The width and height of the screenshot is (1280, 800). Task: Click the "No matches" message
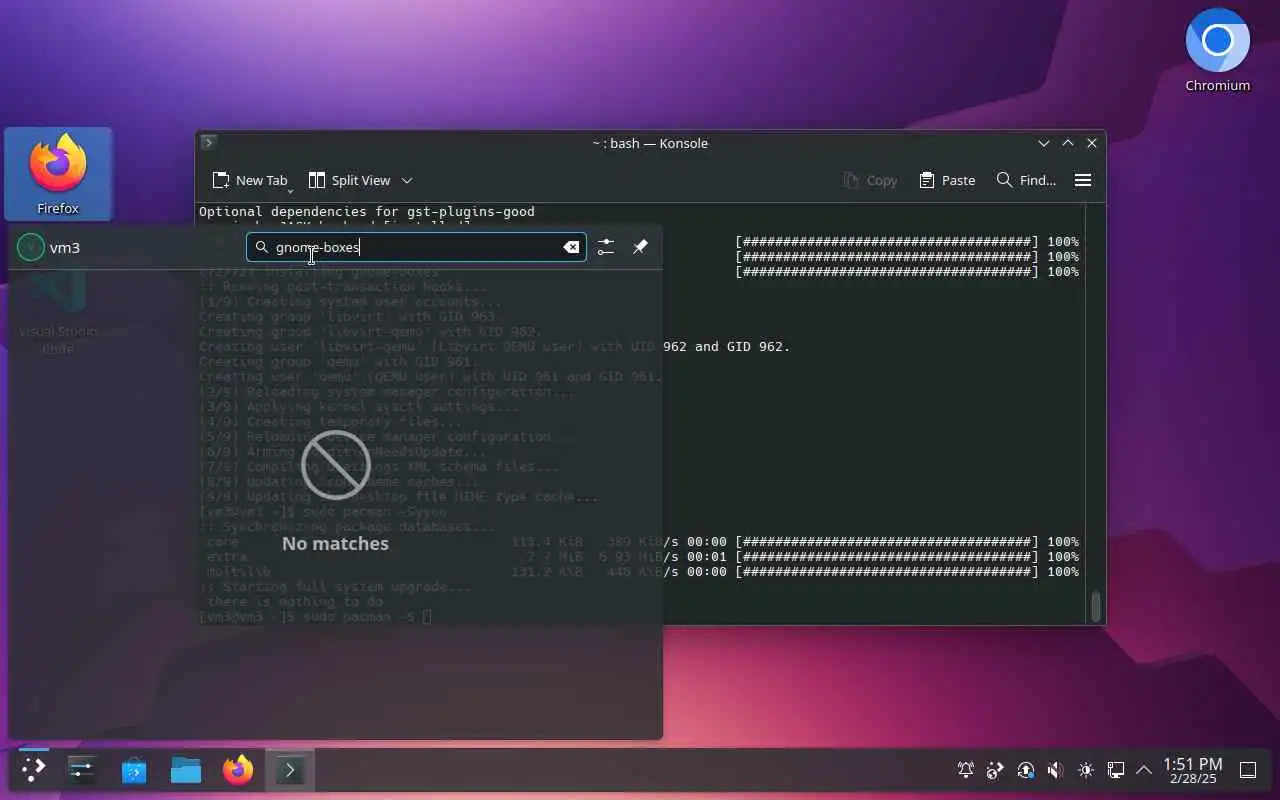coord(335,543)
